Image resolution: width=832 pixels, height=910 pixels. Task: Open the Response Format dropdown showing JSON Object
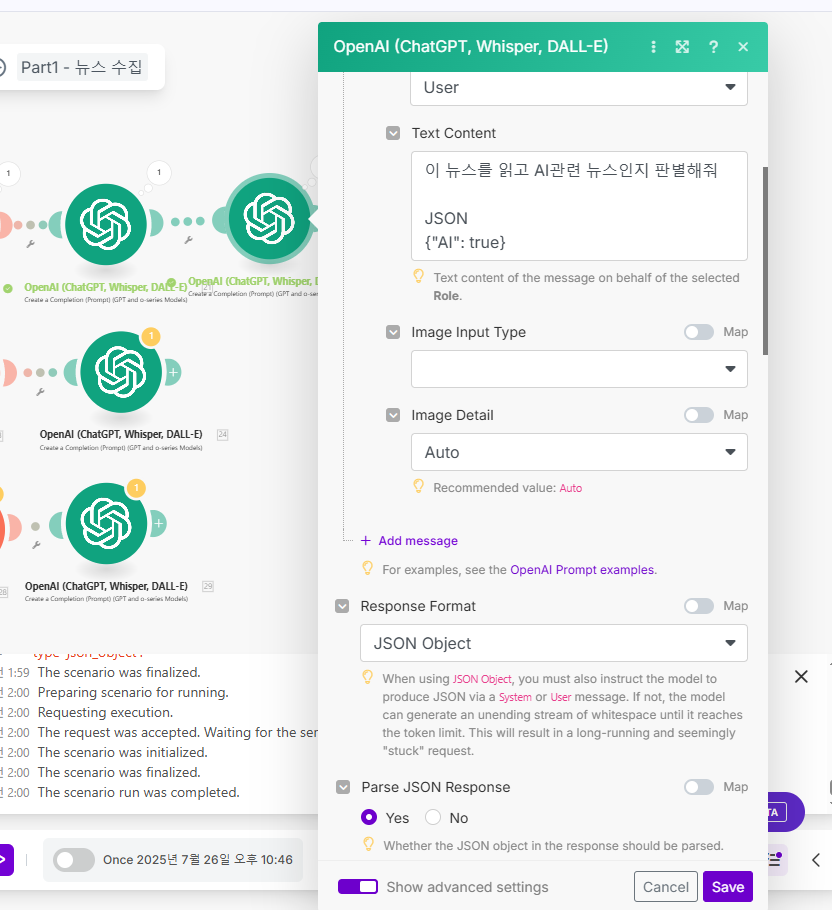pyautogui.click(x=554, y=643)
